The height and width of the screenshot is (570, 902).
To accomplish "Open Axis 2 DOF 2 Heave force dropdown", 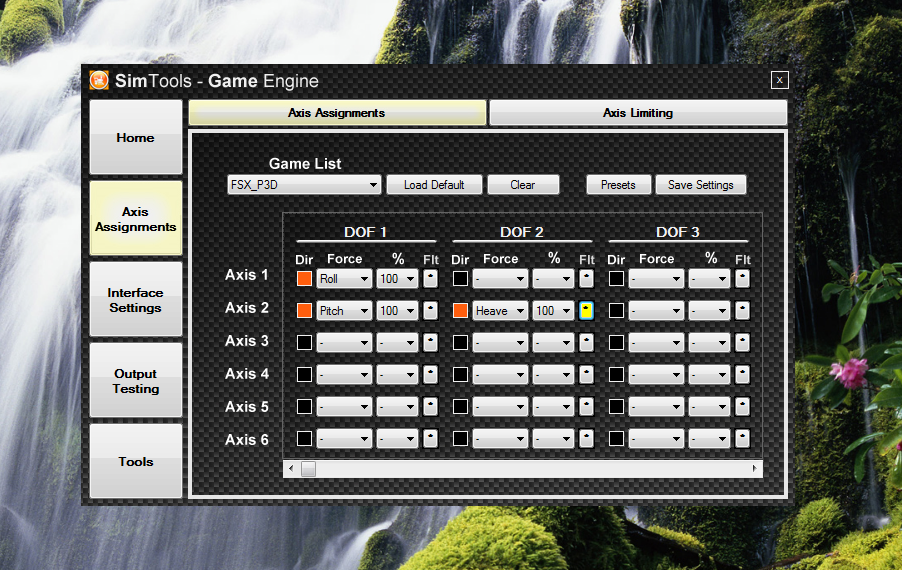I will 500,311.
